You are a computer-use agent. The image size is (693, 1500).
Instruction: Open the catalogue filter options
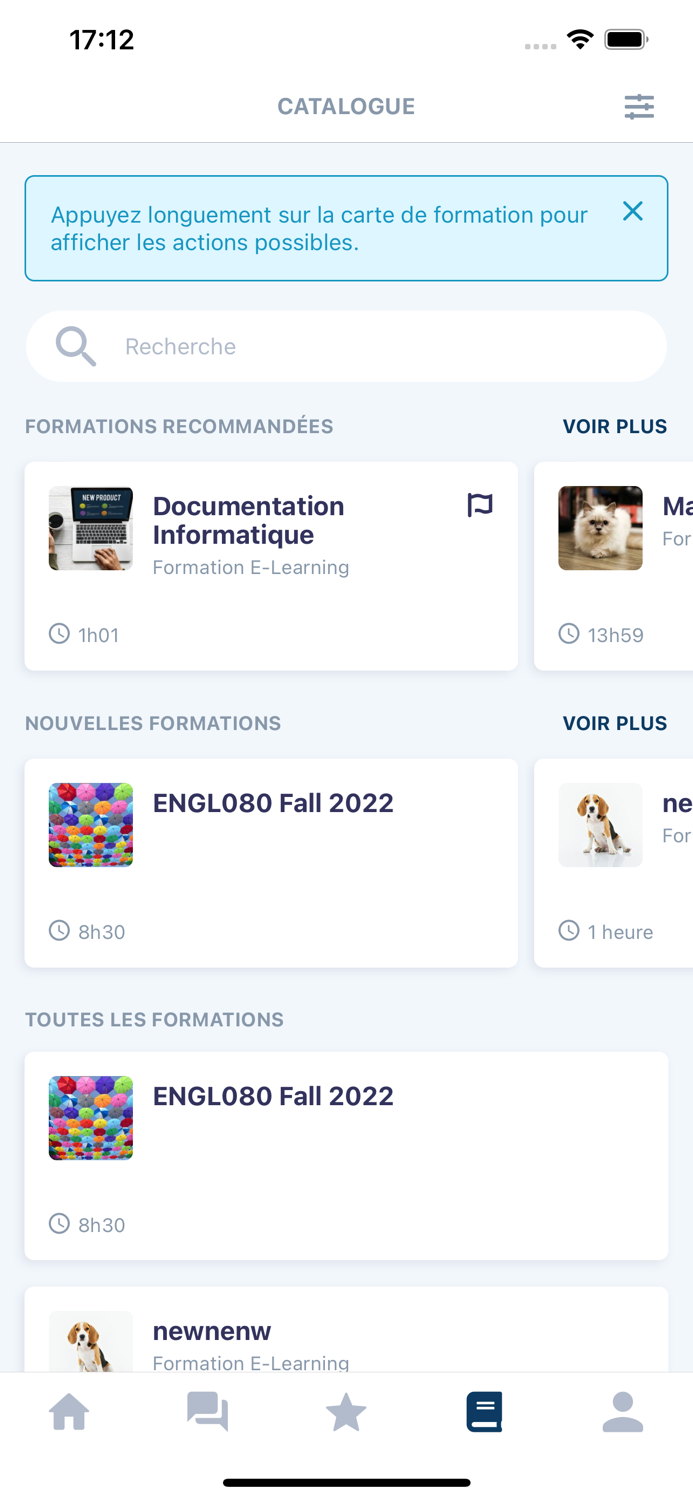640,106
